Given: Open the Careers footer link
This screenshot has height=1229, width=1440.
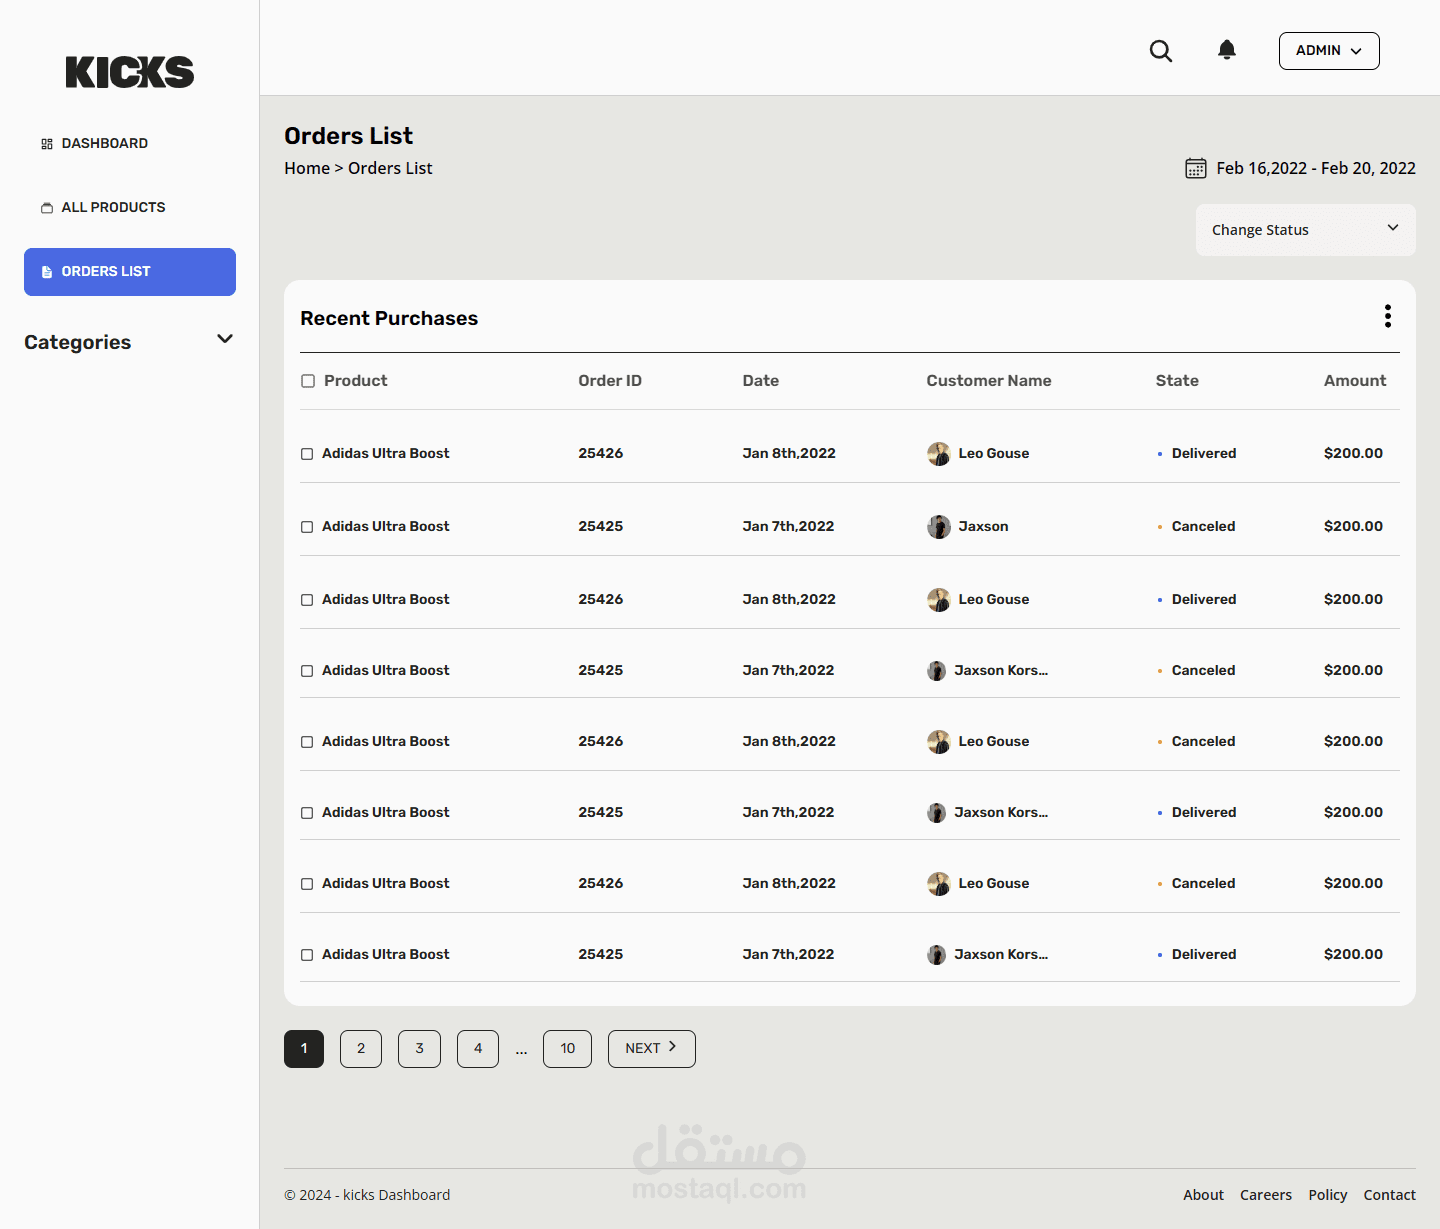Looking at the screenshot, I should tap(1265, 1195).
